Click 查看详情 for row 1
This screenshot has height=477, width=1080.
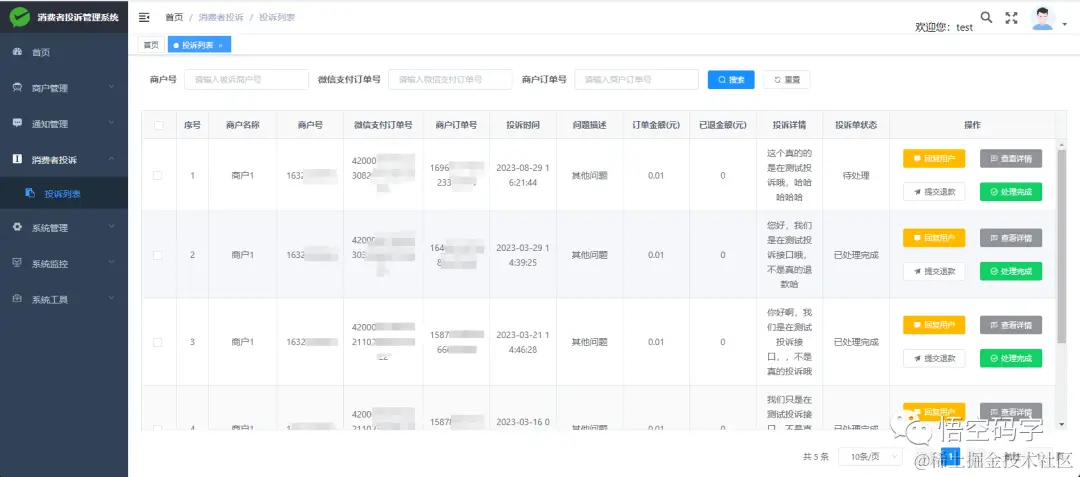tap(1010, 159)
